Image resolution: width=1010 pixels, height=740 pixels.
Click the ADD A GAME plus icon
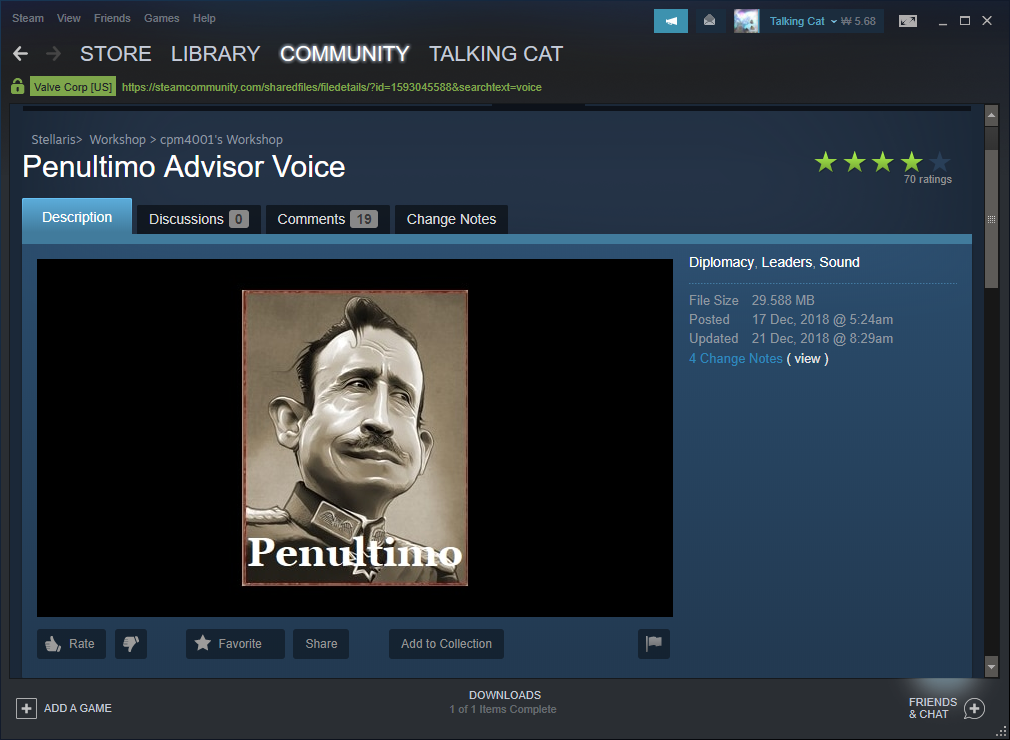(x=26, y=708)
